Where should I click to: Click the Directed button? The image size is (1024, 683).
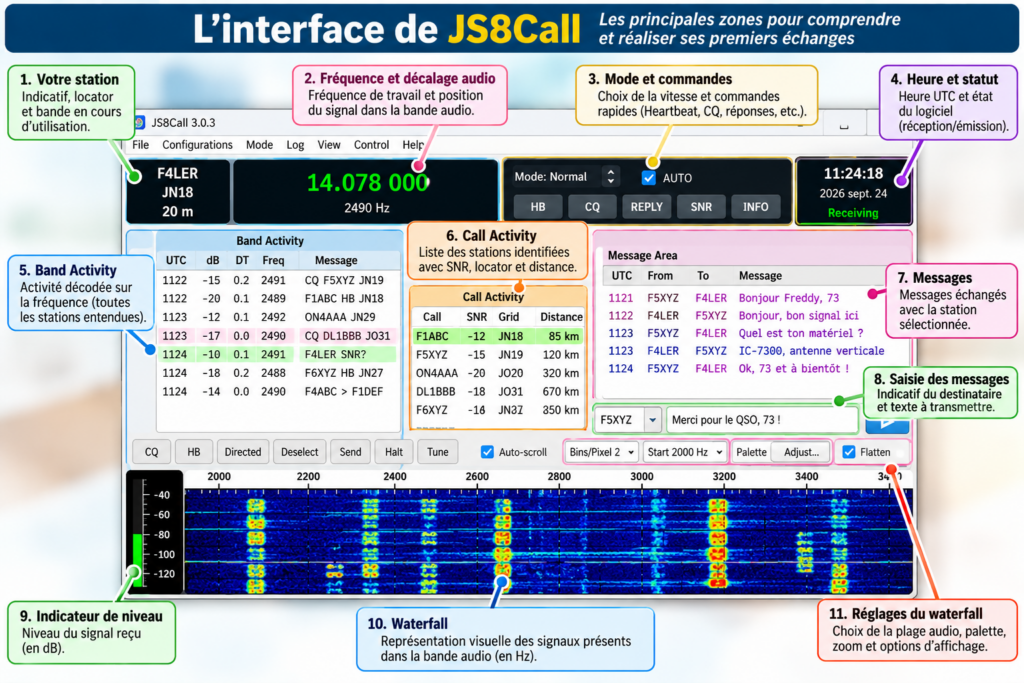point(243,452)
